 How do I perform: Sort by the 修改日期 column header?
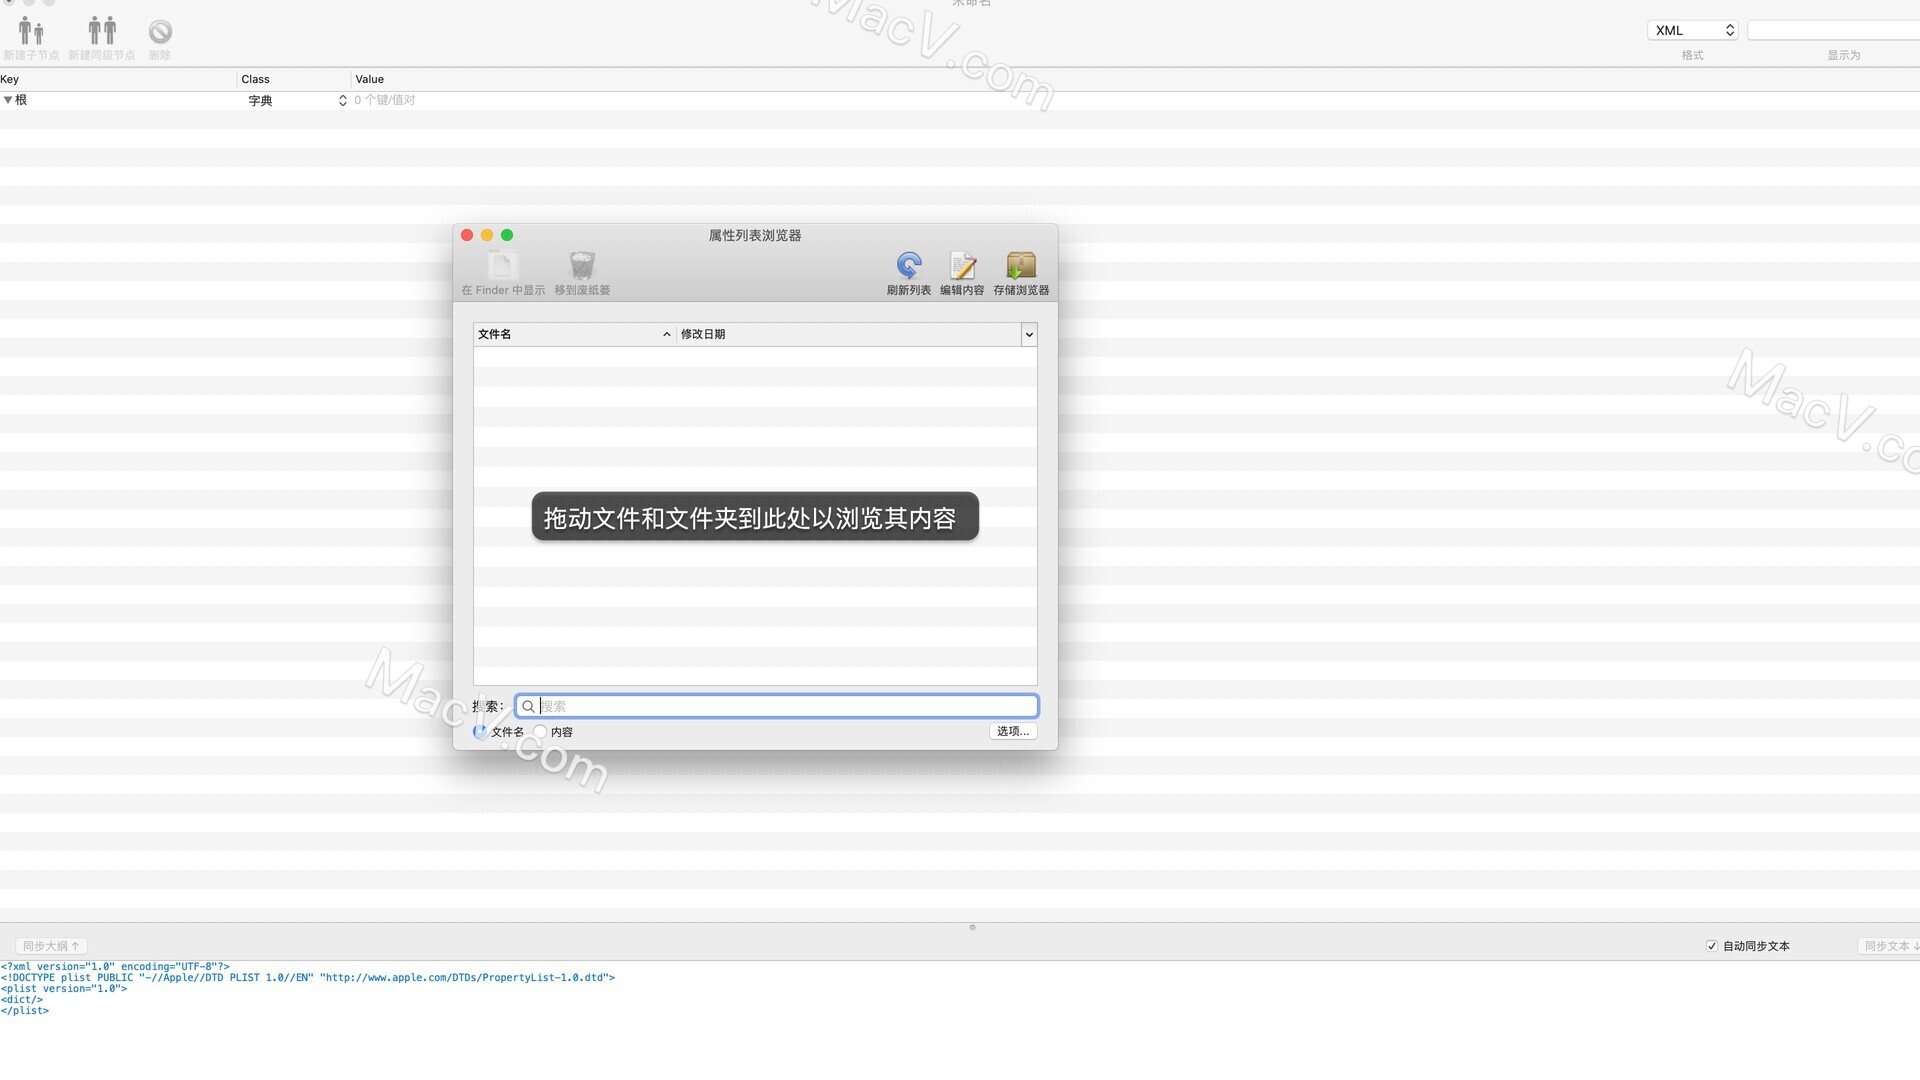[848, 334]
